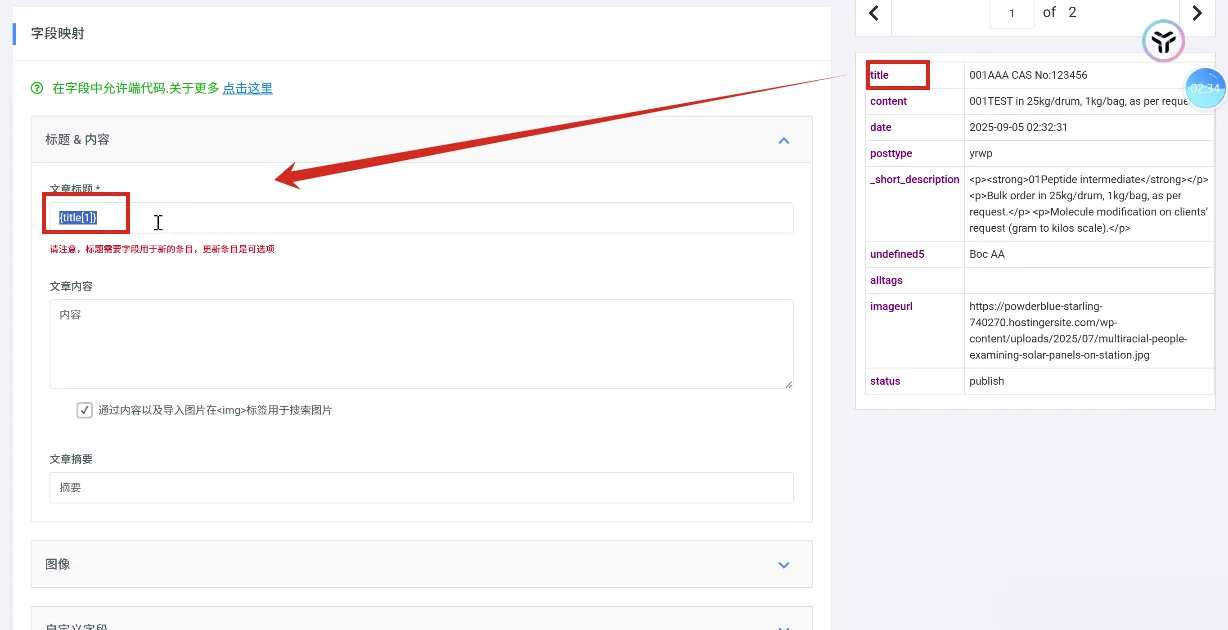Collapse the 标题 & 内容 section
This screenshot has height=630, width=1228.
784,140
